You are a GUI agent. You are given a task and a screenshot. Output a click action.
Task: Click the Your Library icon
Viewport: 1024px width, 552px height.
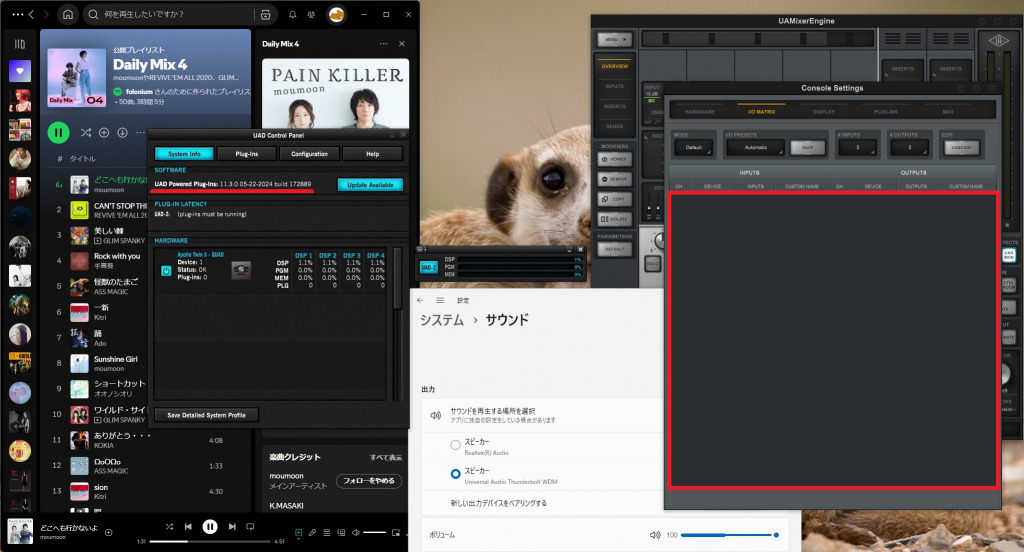point(19,44)
